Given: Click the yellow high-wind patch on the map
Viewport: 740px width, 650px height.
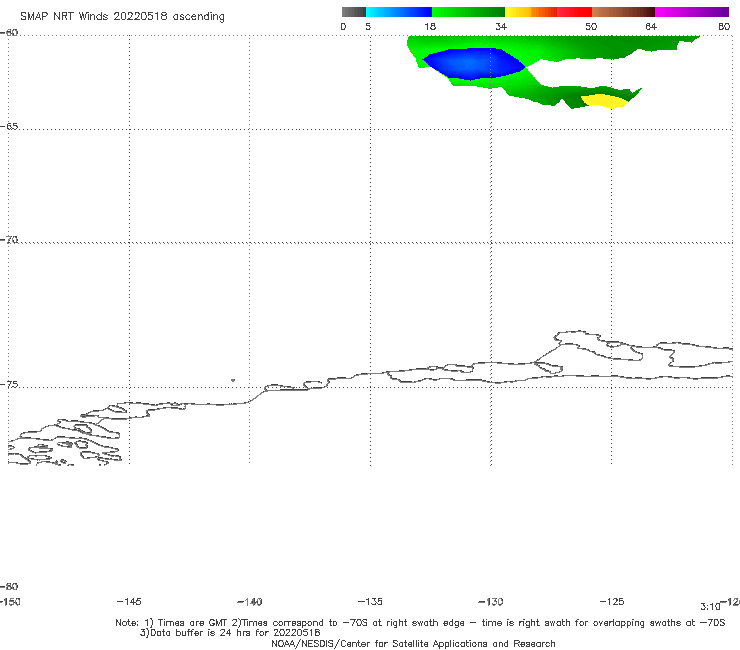Looking at the screenshot, I should point(604,101).
